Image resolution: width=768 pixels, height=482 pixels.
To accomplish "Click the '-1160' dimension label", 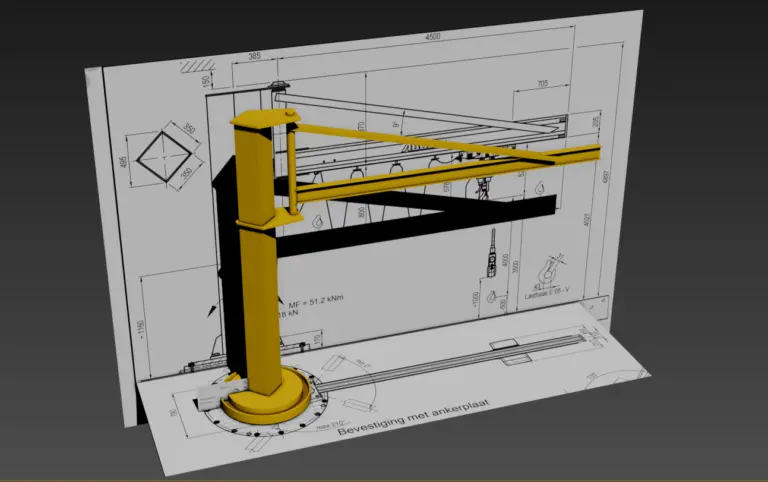I will [141, 330].
